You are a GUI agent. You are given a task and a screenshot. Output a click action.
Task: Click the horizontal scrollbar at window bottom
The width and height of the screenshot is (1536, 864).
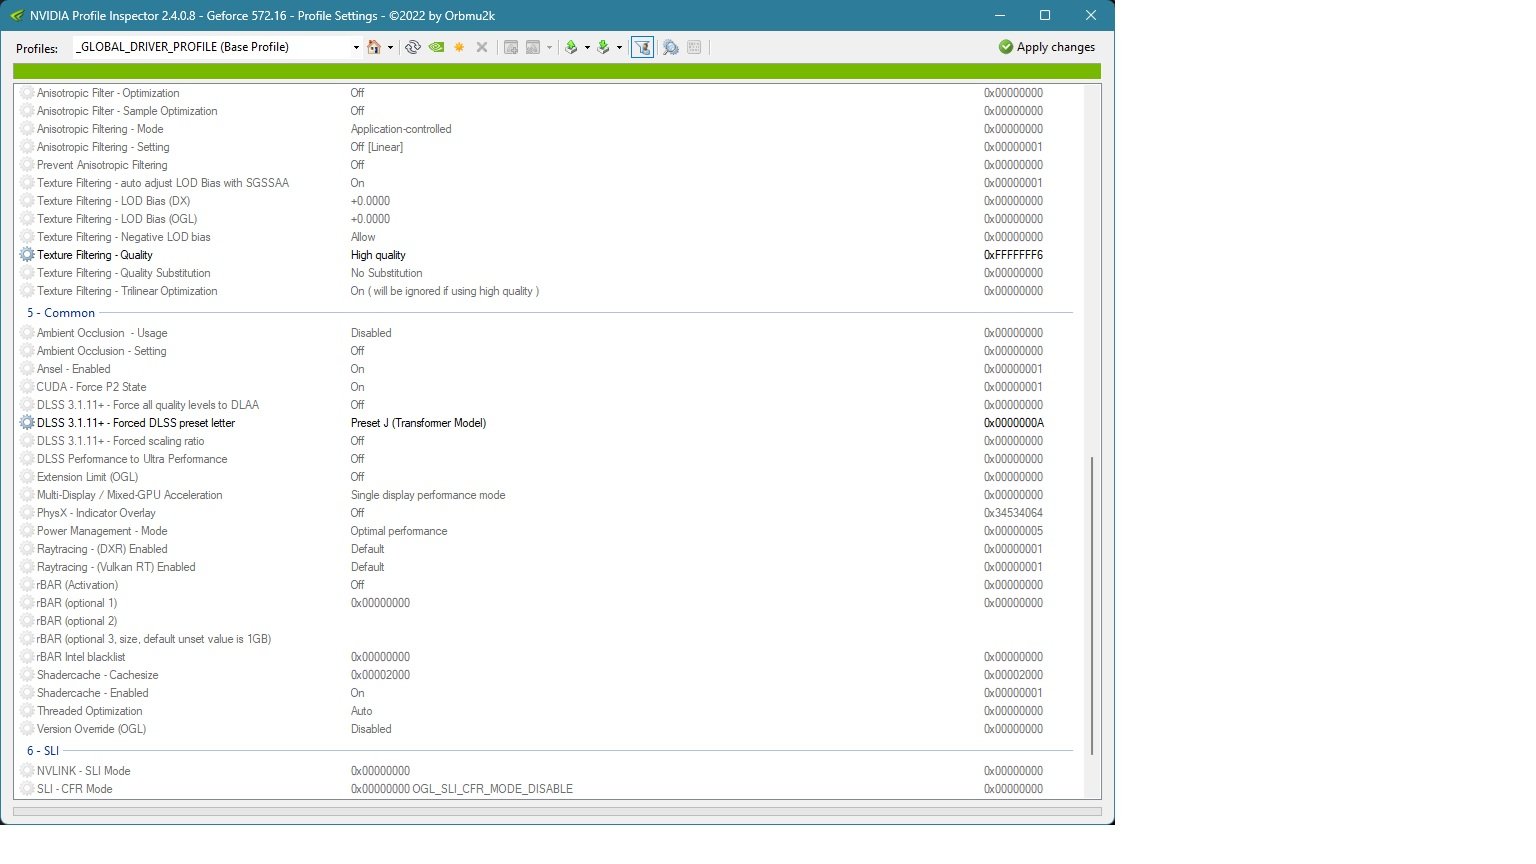[557, 812]
